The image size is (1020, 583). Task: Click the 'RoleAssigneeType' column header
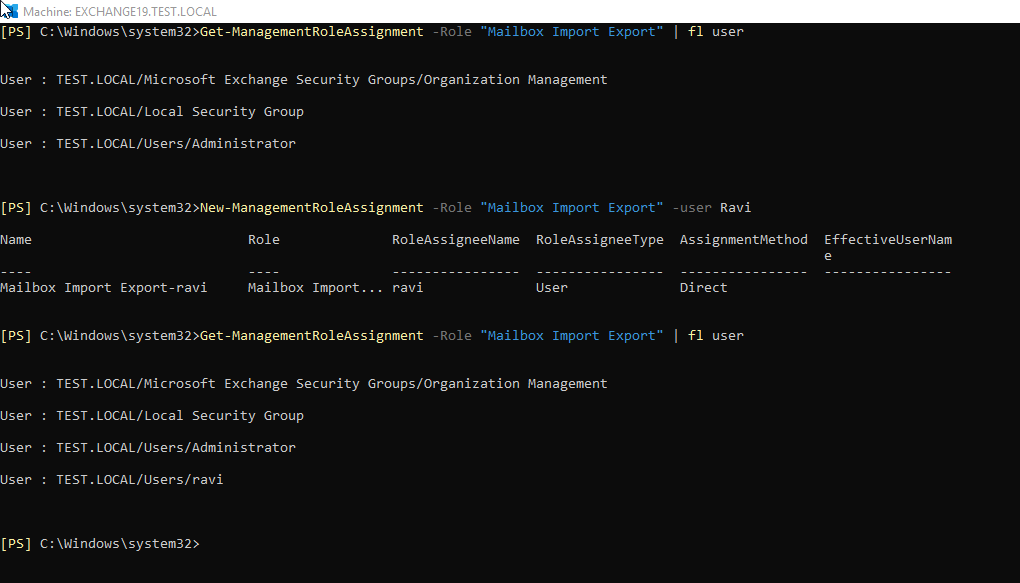point(600,239)
